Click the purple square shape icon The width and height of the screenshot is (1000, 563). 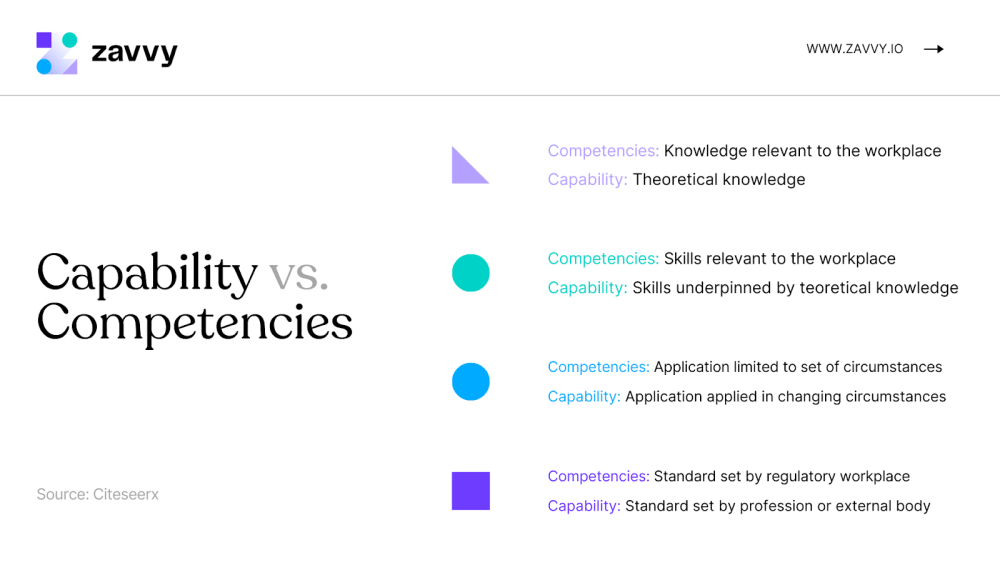[471, 491]
